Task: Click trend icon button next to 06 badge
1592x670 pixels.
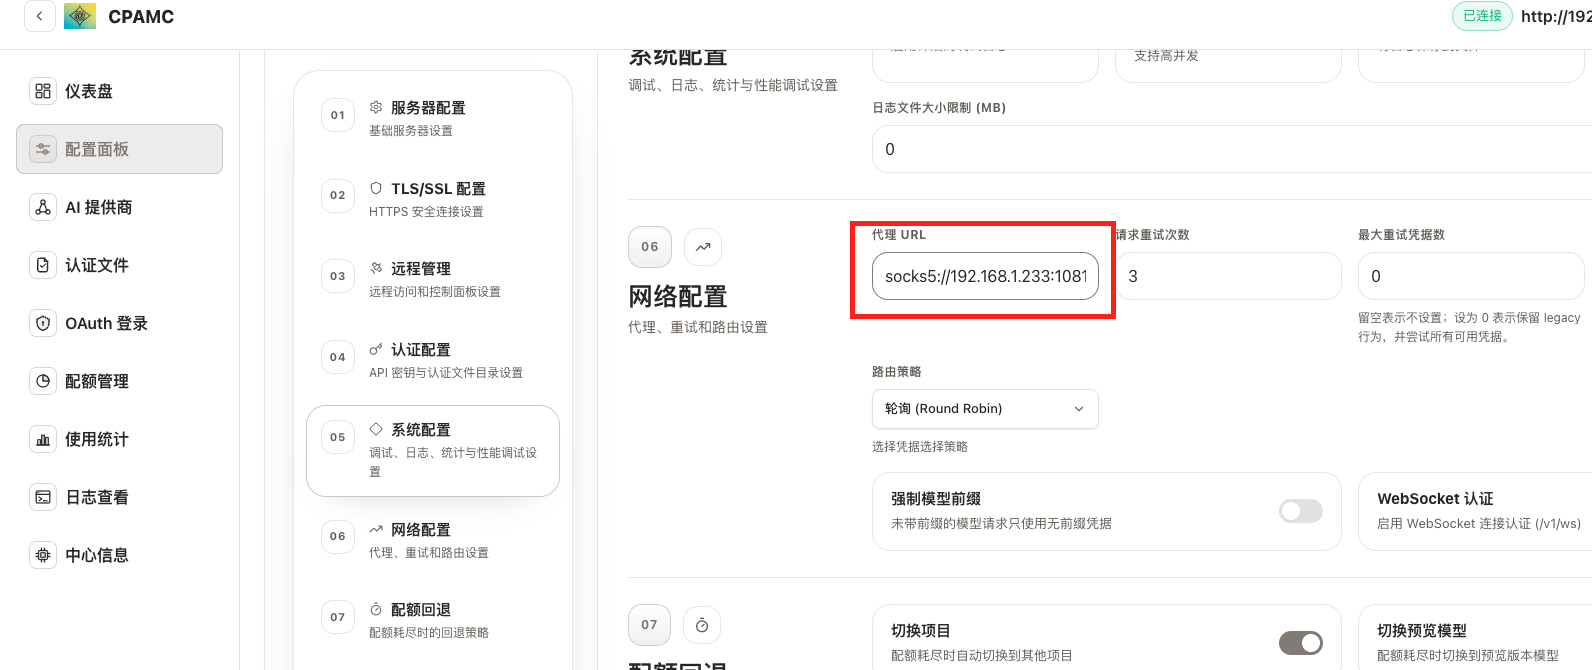Action: click(x=703, y=247)
